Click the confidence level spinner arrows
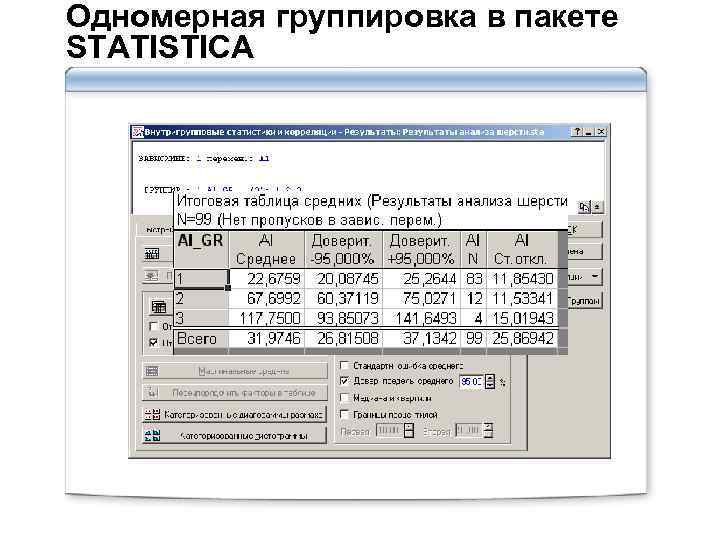The width and height of the screenshot is (720, 540). pyautogui.click(x=490, y=382)
